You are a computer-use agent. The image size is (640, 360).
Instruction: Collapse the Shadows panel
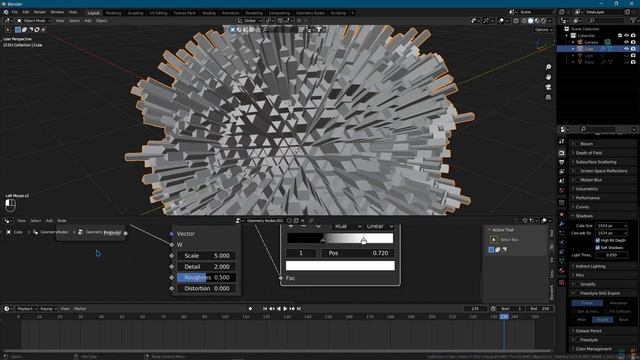point(603,216)
